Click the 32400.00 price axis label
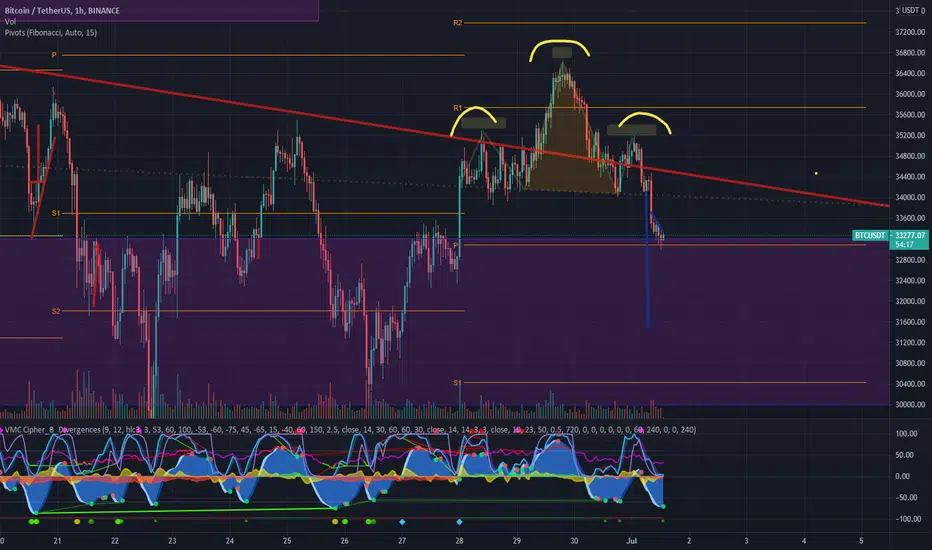Image resolution: width=932 pixels, height=550 pixels. [910, 281]
